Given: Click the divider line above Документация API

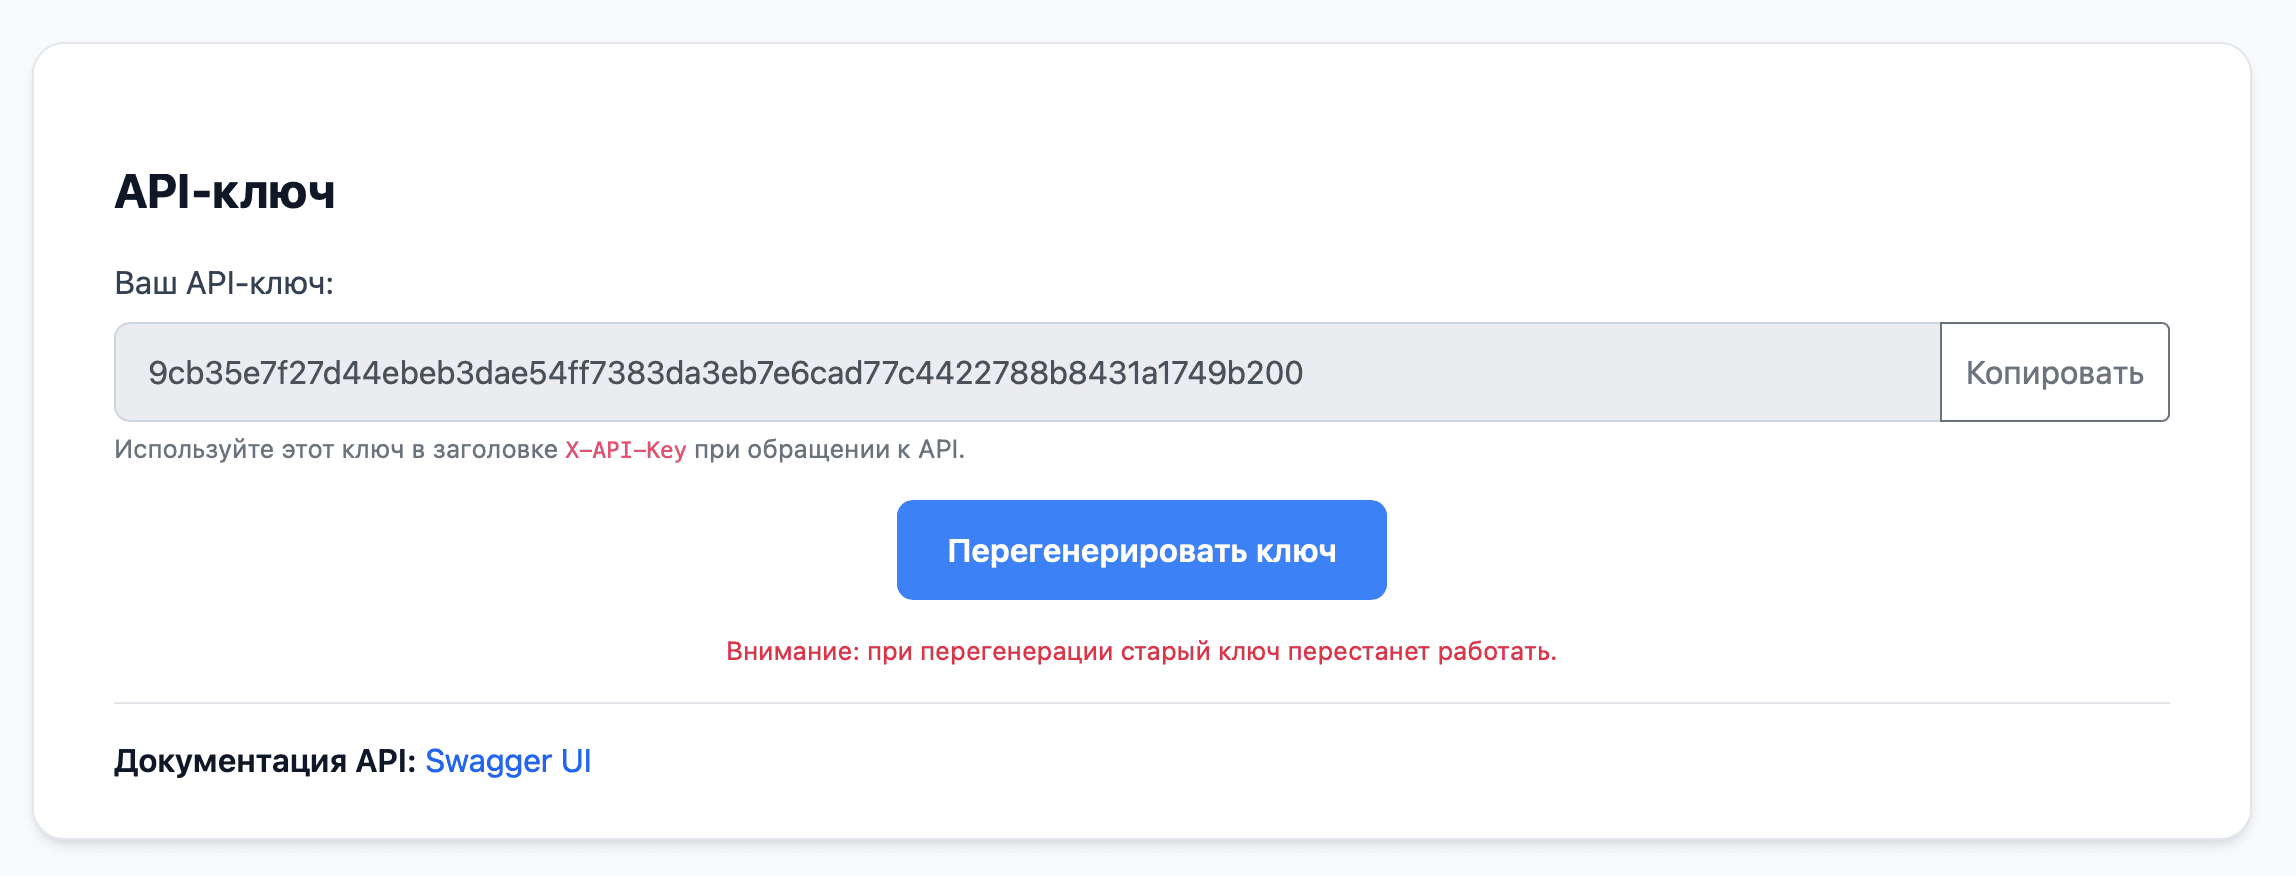Looking at the screenshot, I should click(1141, 703).
